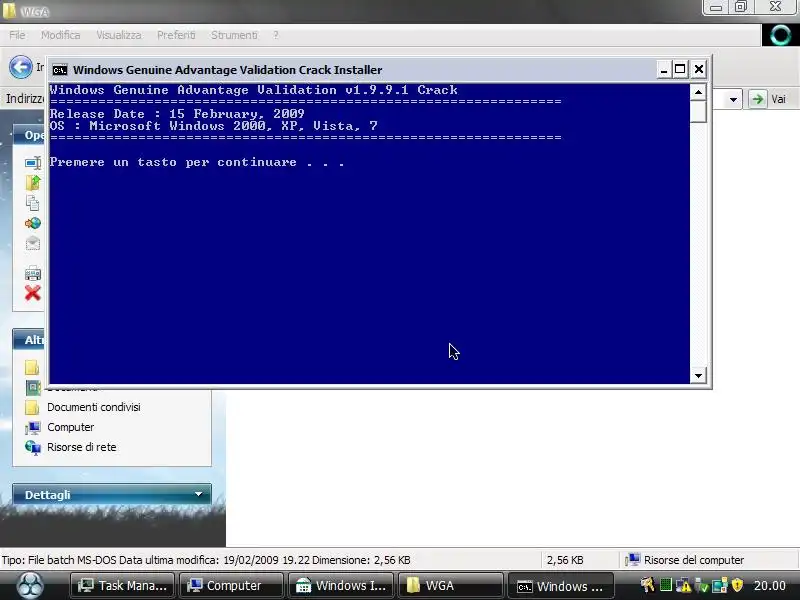Viewport: 800px width, 600px height.
Task: Click the Risorse del computer status icon
Action: pyautogui.click(x=633, y=560)
